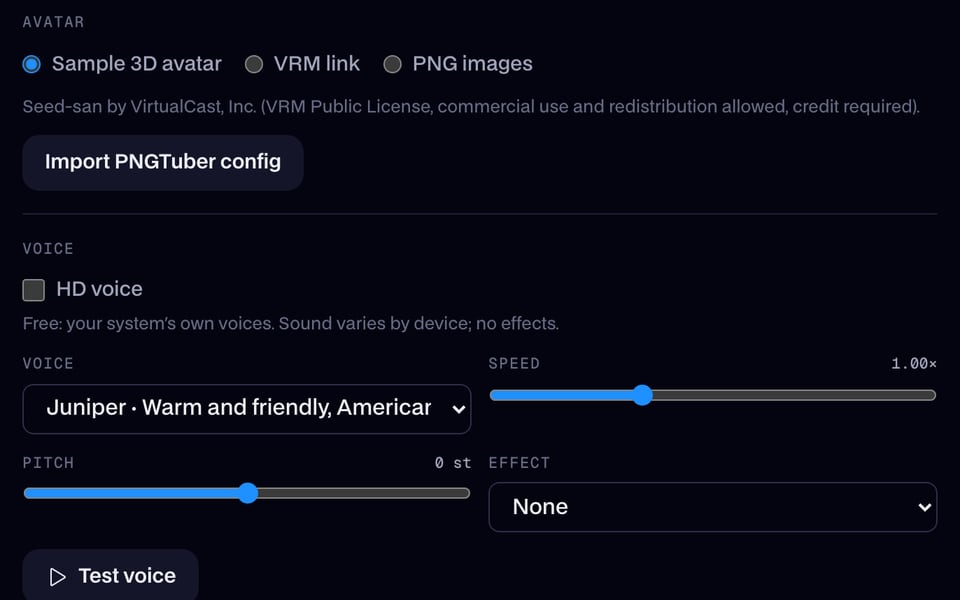This screenshot has height=600, width=960.
Task: Choose the VRM link avatar option
Action: [254, 64]
